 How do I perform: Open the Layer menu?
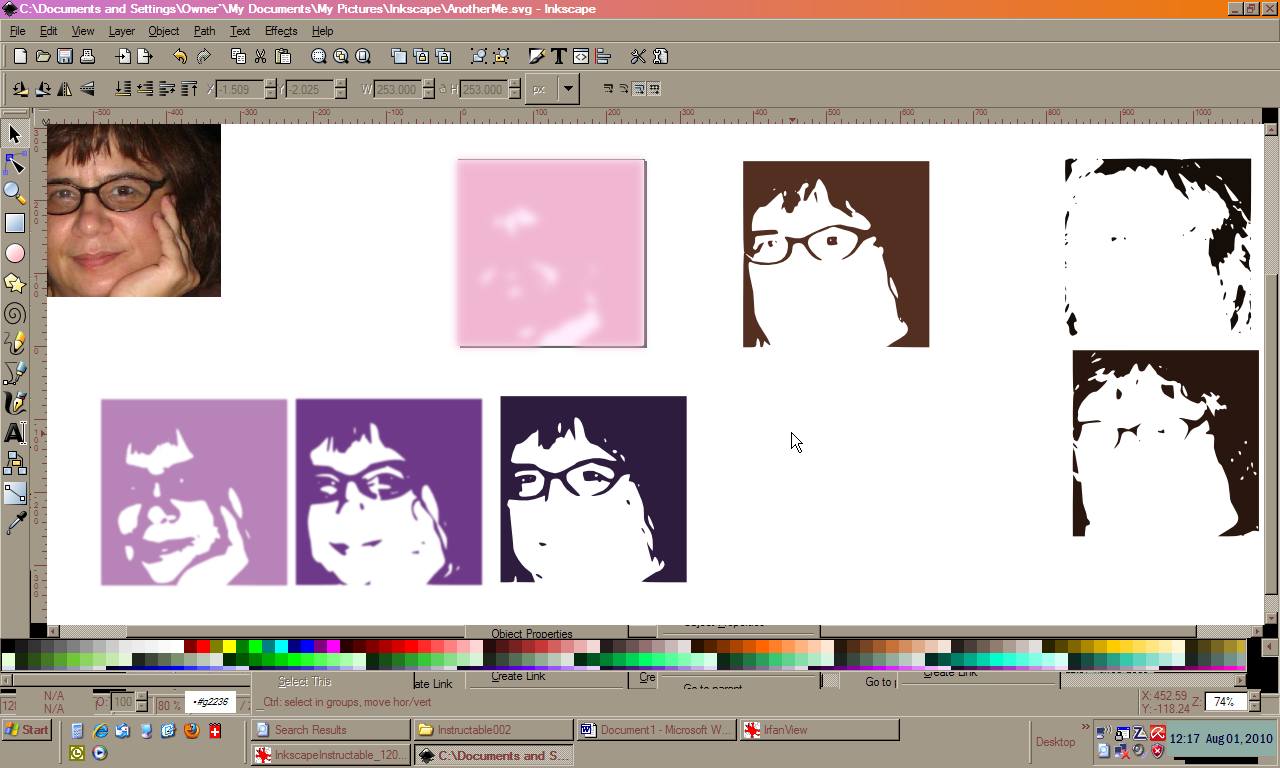pyautogui.click(x=121, y=31)
